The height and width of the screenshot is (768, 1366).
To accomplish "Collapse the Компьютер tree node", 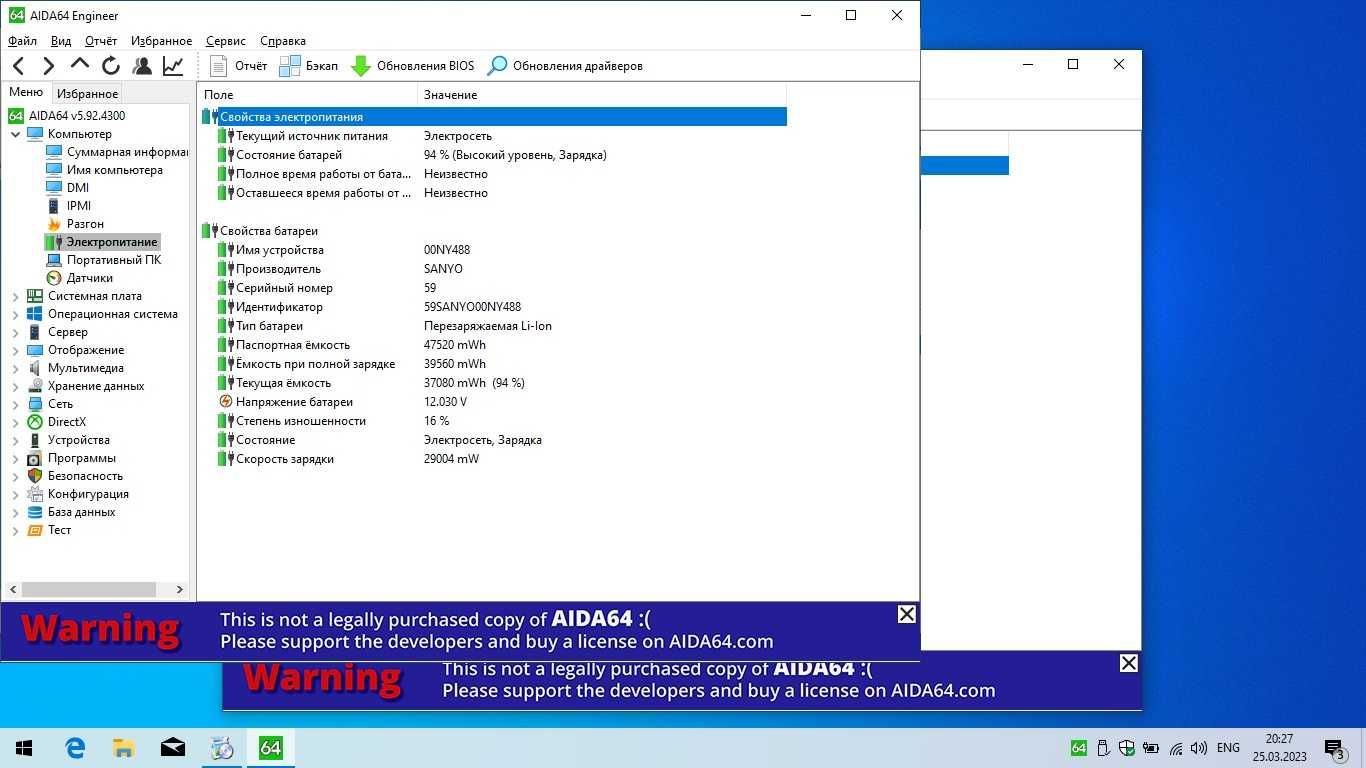I will click(16, 134).
